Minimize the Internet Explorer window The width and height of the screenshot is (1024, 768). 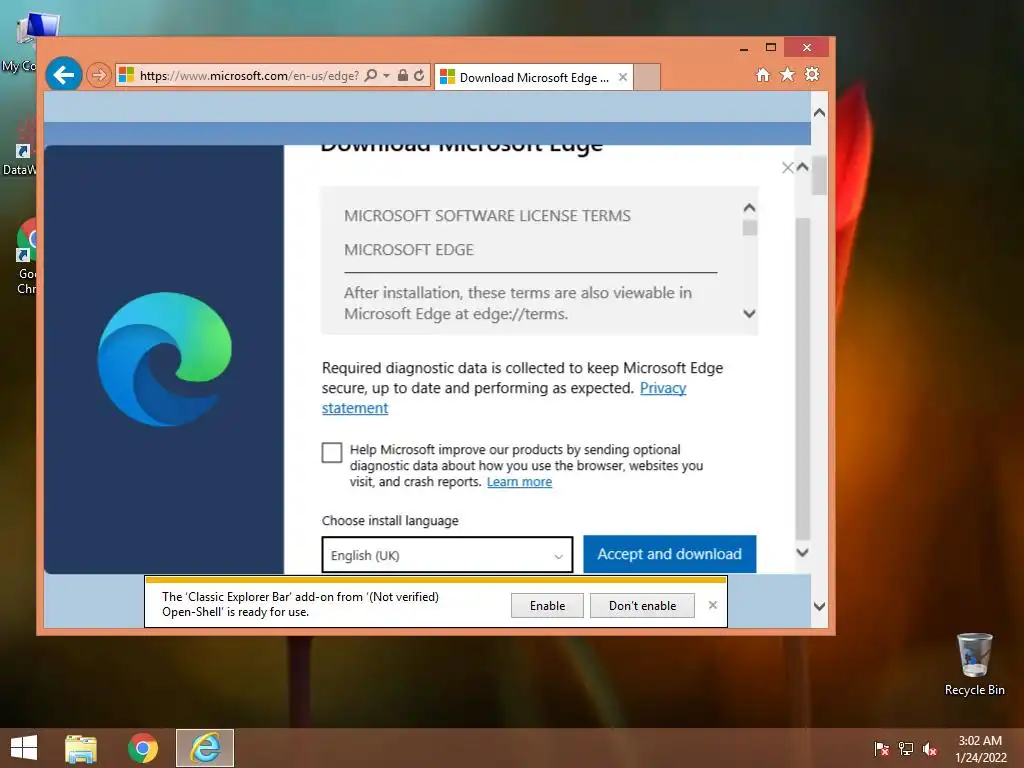click(744, 48)
